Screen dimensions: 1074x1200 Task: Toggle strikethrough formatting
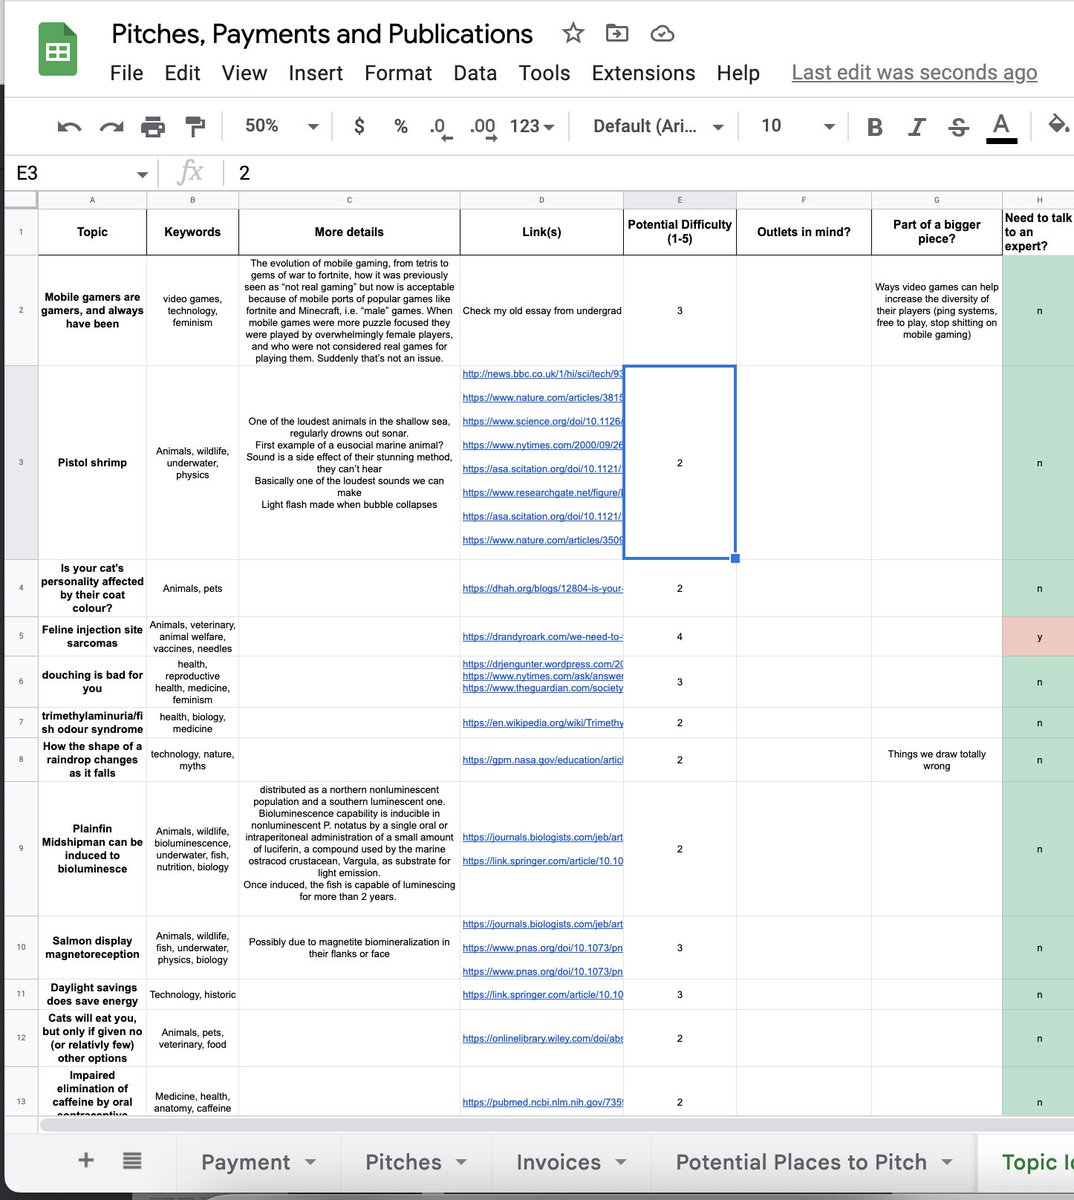[958, 126]
